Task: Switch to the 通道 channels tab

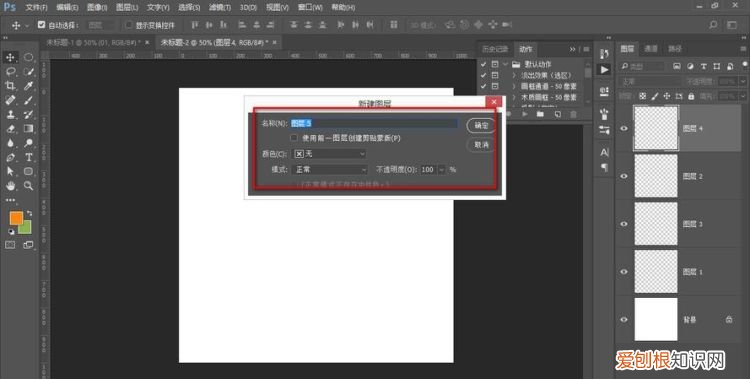Action: pyautogui.click(x=651, y=48)
